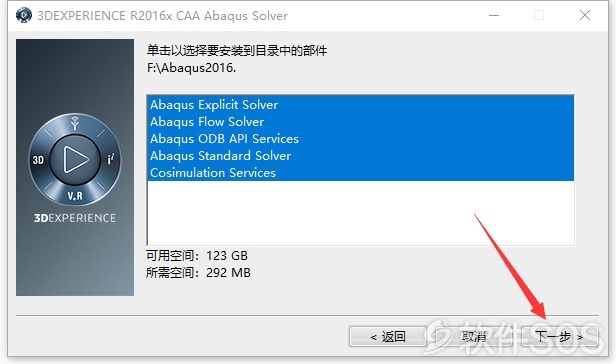Click the 3D quadrant of the compass
This screenshot has width=616, height=364.
pos(38,160)
